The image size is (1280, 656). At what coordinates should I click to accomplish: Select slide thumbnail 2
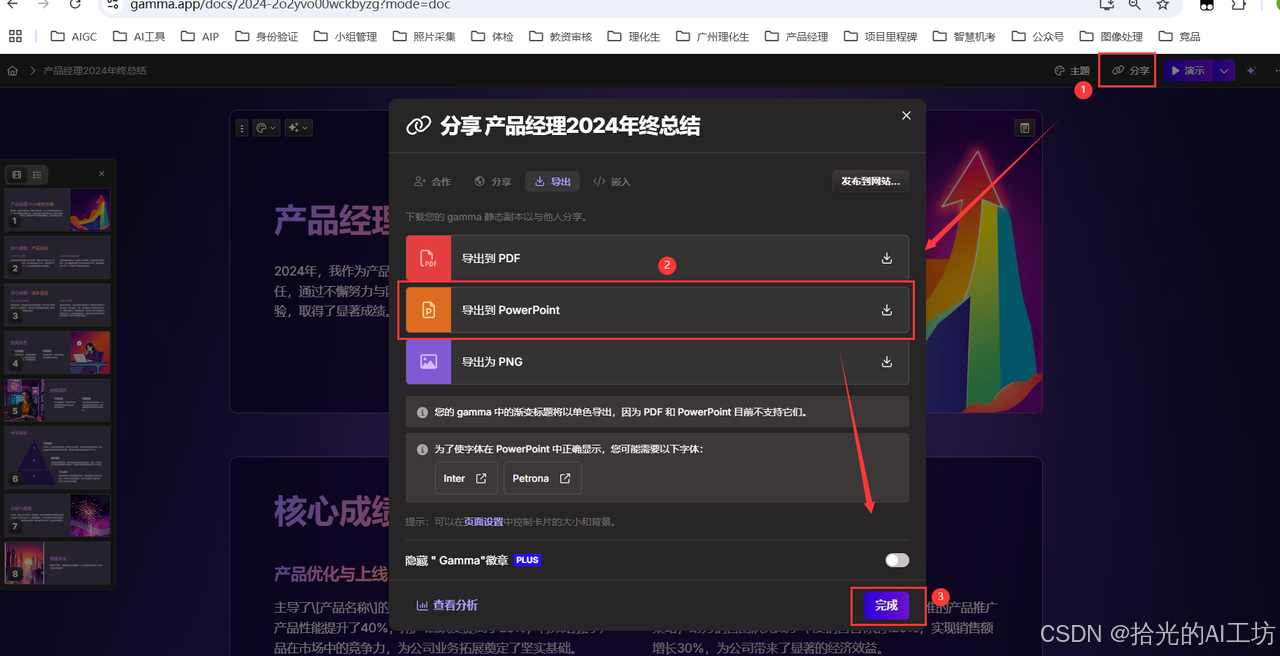pyautogui.click(x=58, y=257)
